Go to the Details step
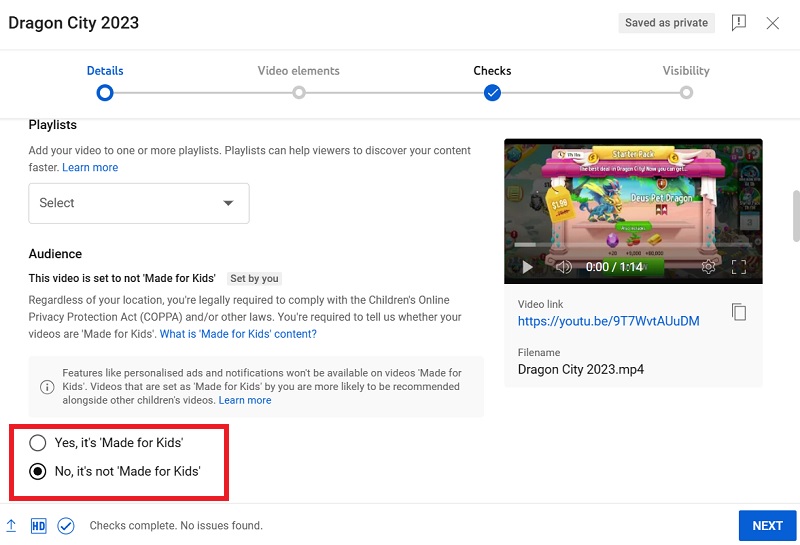 105,71
